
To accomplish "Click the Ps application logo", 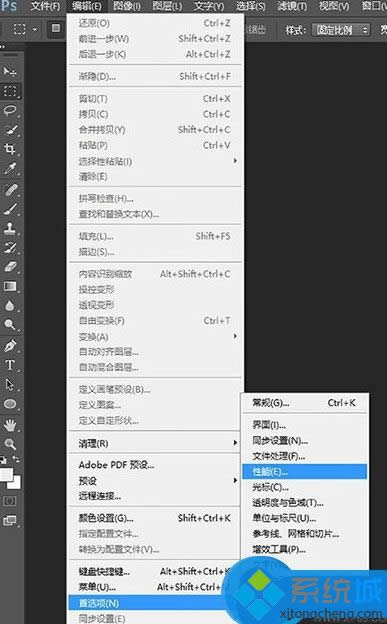I will (x=9, y=6).
